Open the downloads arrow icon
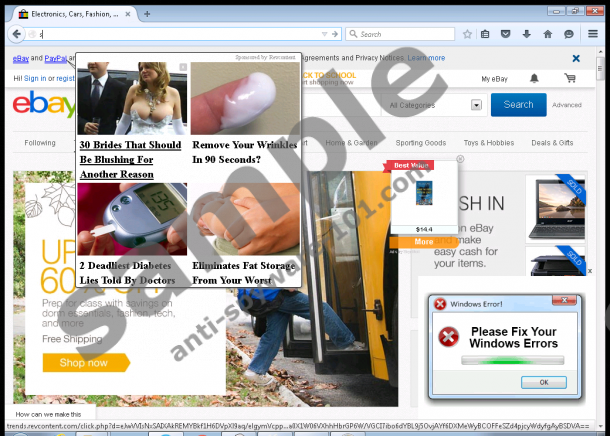This screenshot has height=436, width=610. click(x=527, y=34)
